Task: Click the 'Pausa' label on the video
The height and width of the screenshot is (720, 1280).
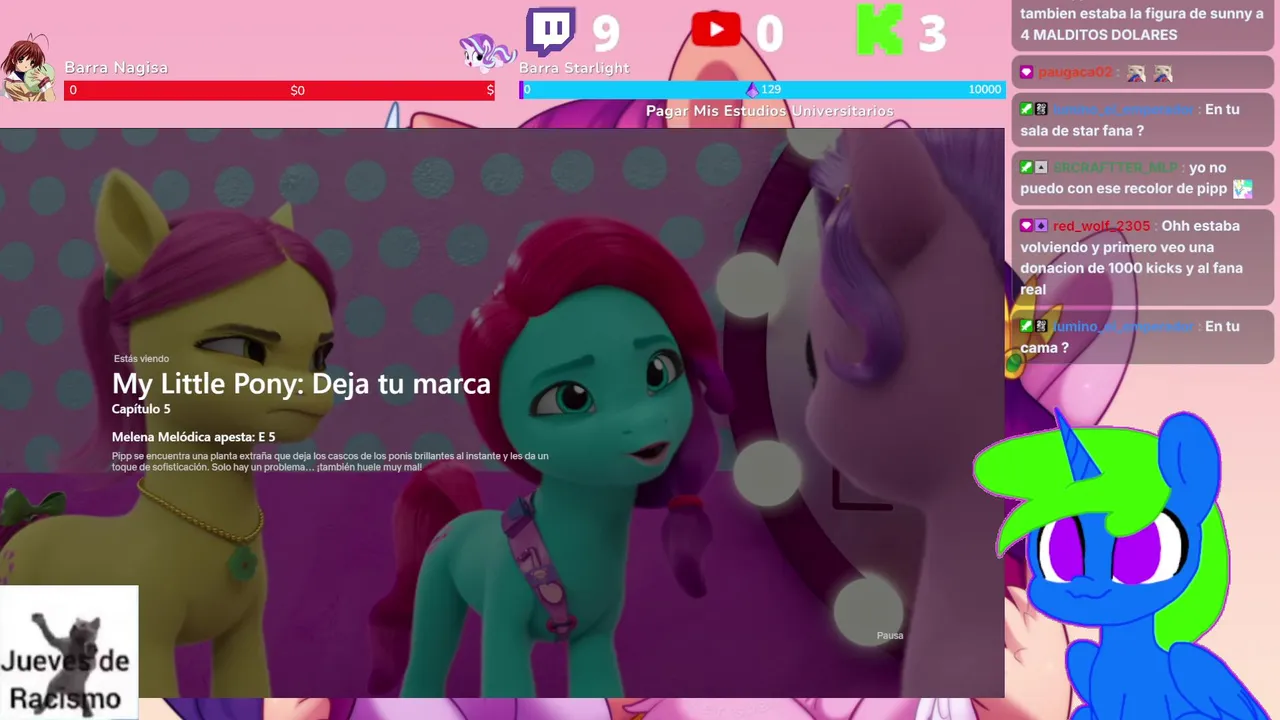Action: [890, 635]
